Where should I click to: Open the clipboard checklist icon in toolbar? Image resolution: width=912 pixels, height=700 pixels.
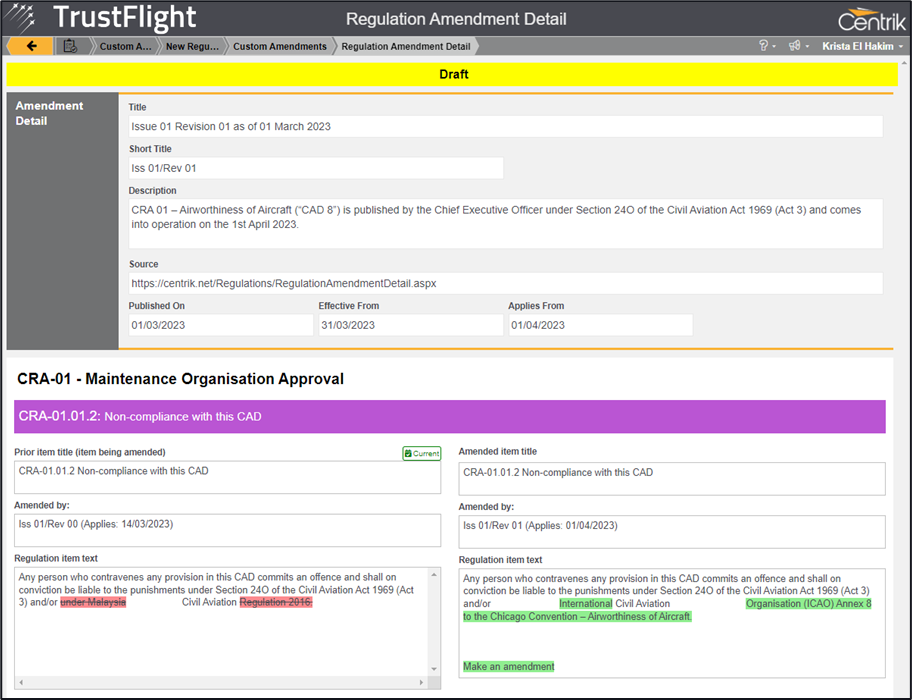[69, 46]
